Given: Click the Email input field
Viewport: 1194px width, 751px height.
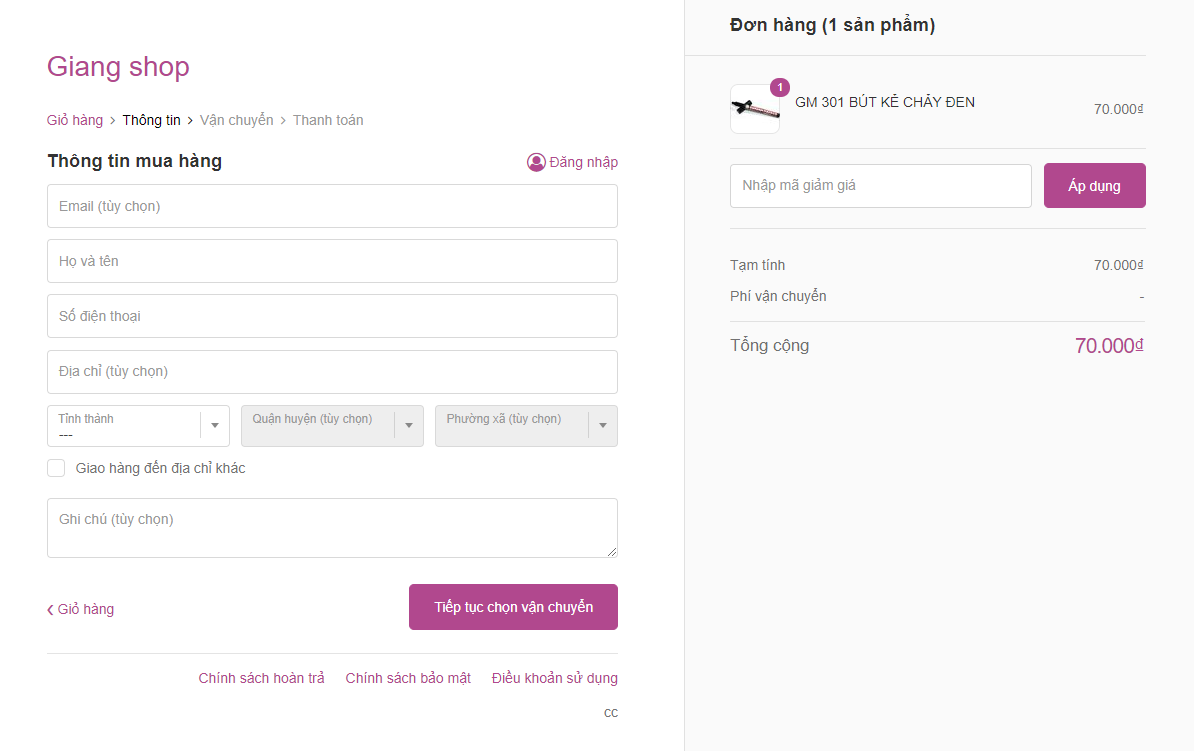Looking at the screenshot, I should coord(332,206).
